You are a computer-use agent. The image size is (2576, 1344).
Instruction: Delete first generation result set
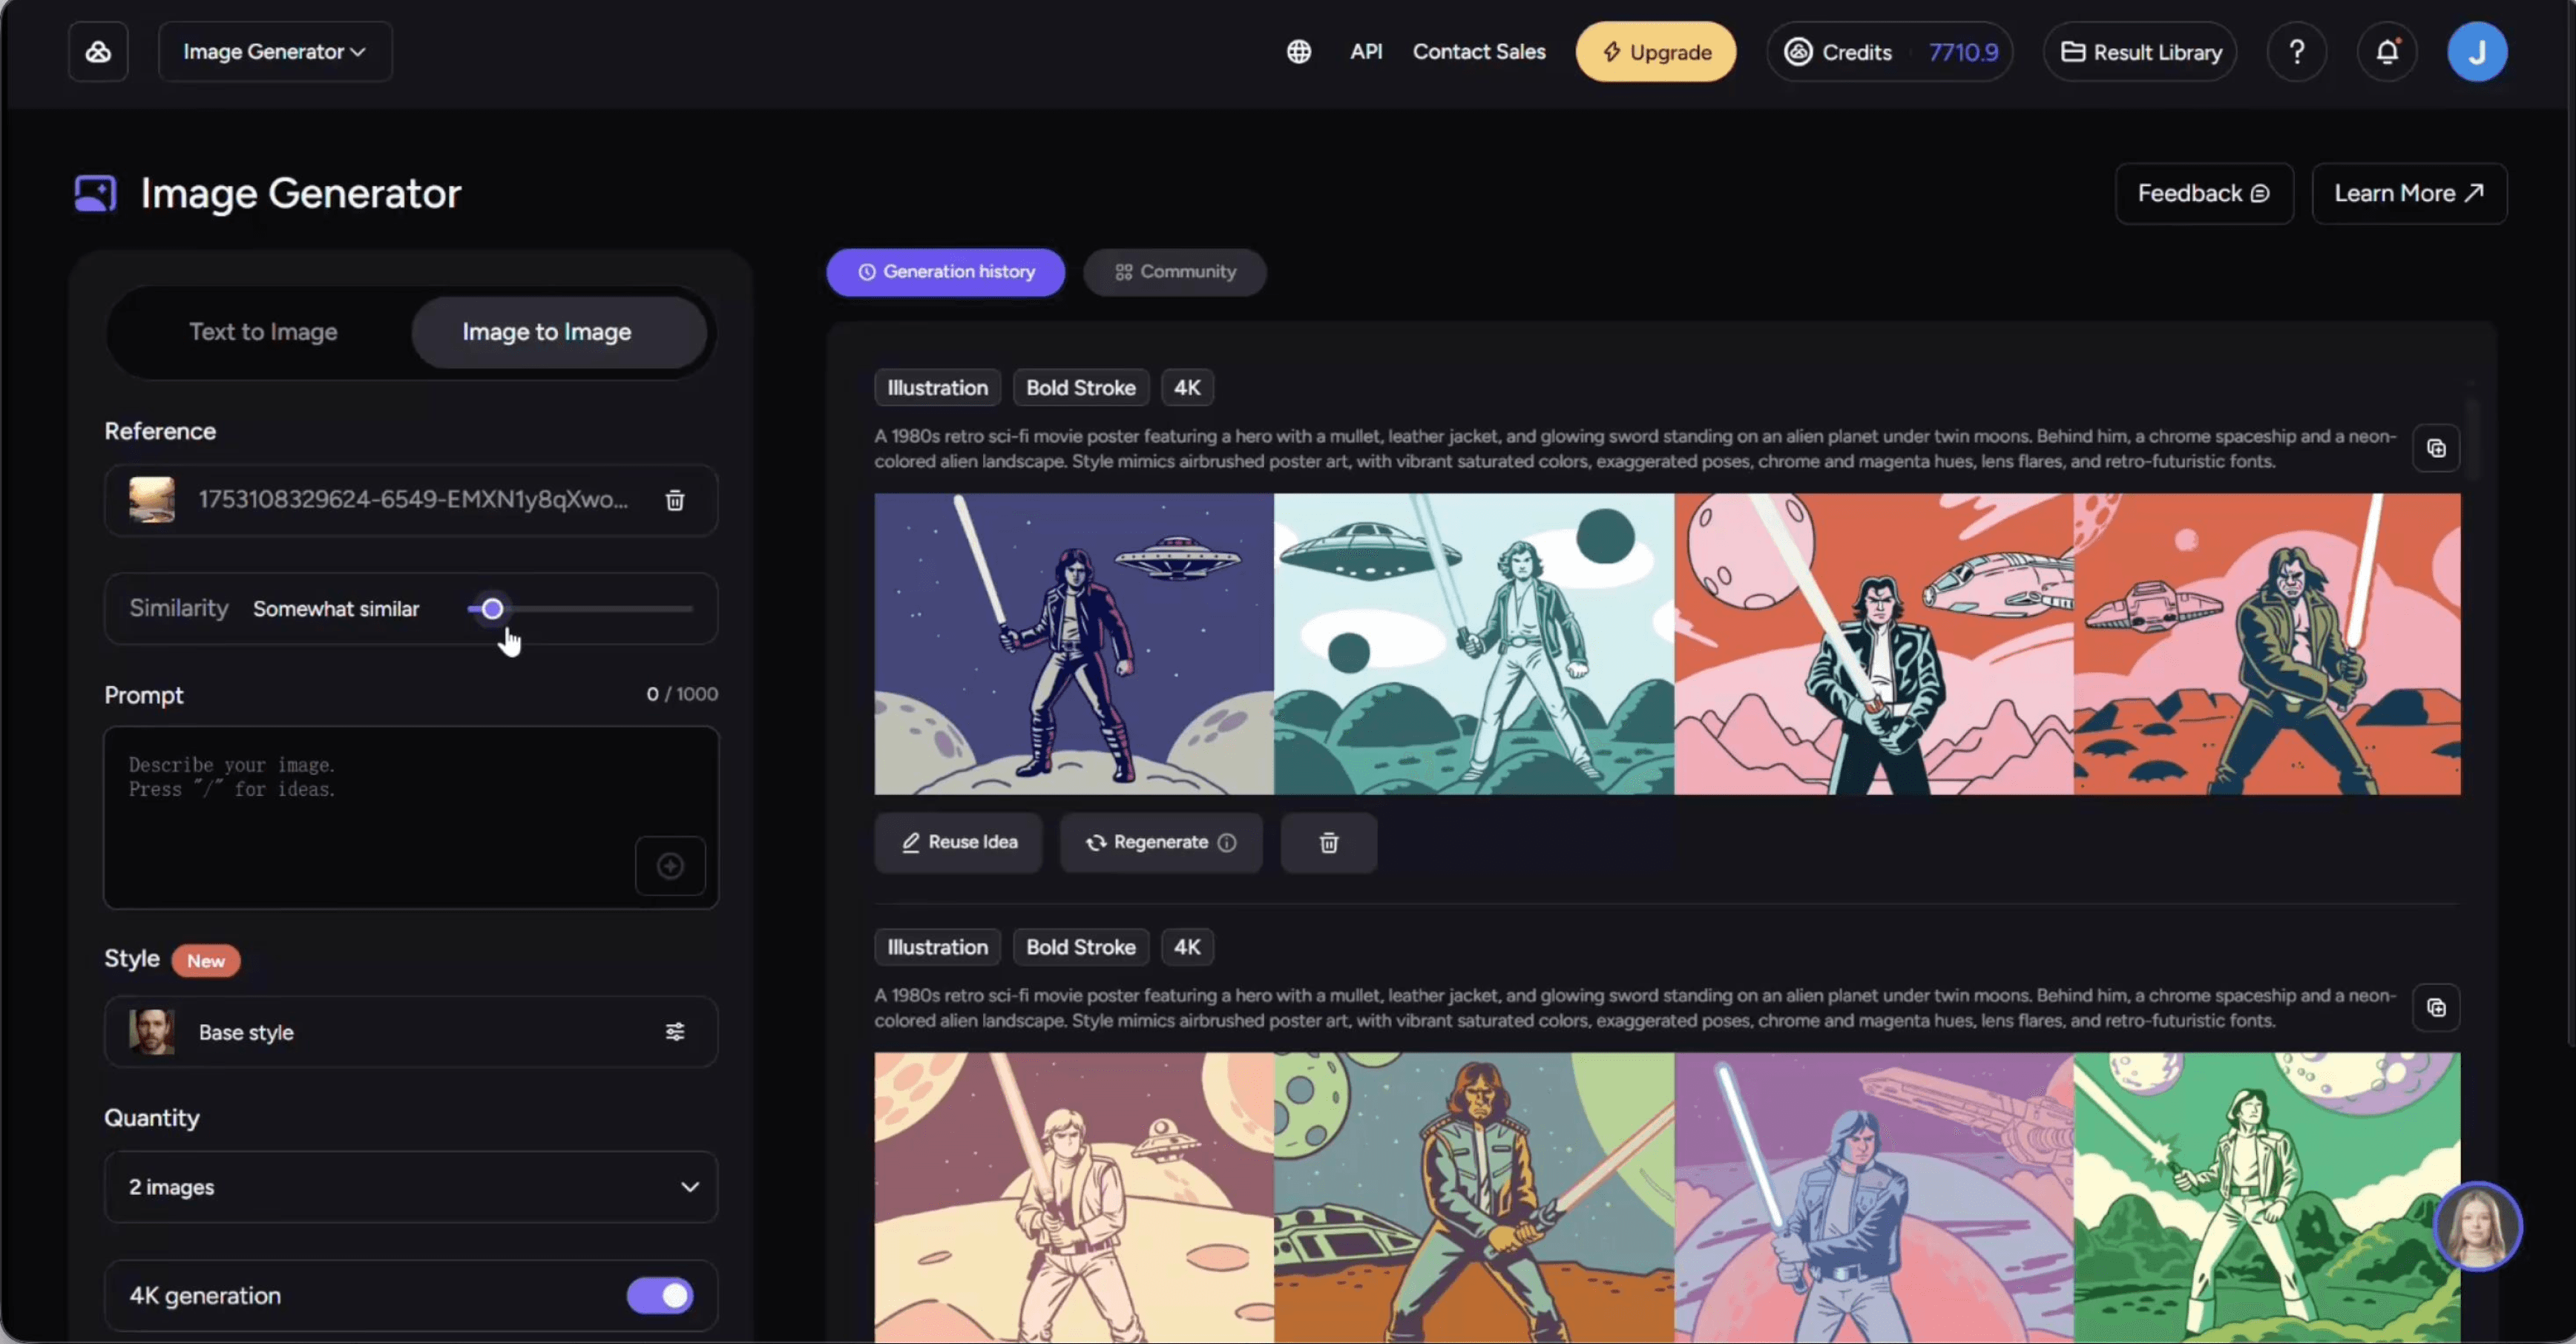(x=1328, y=843)
